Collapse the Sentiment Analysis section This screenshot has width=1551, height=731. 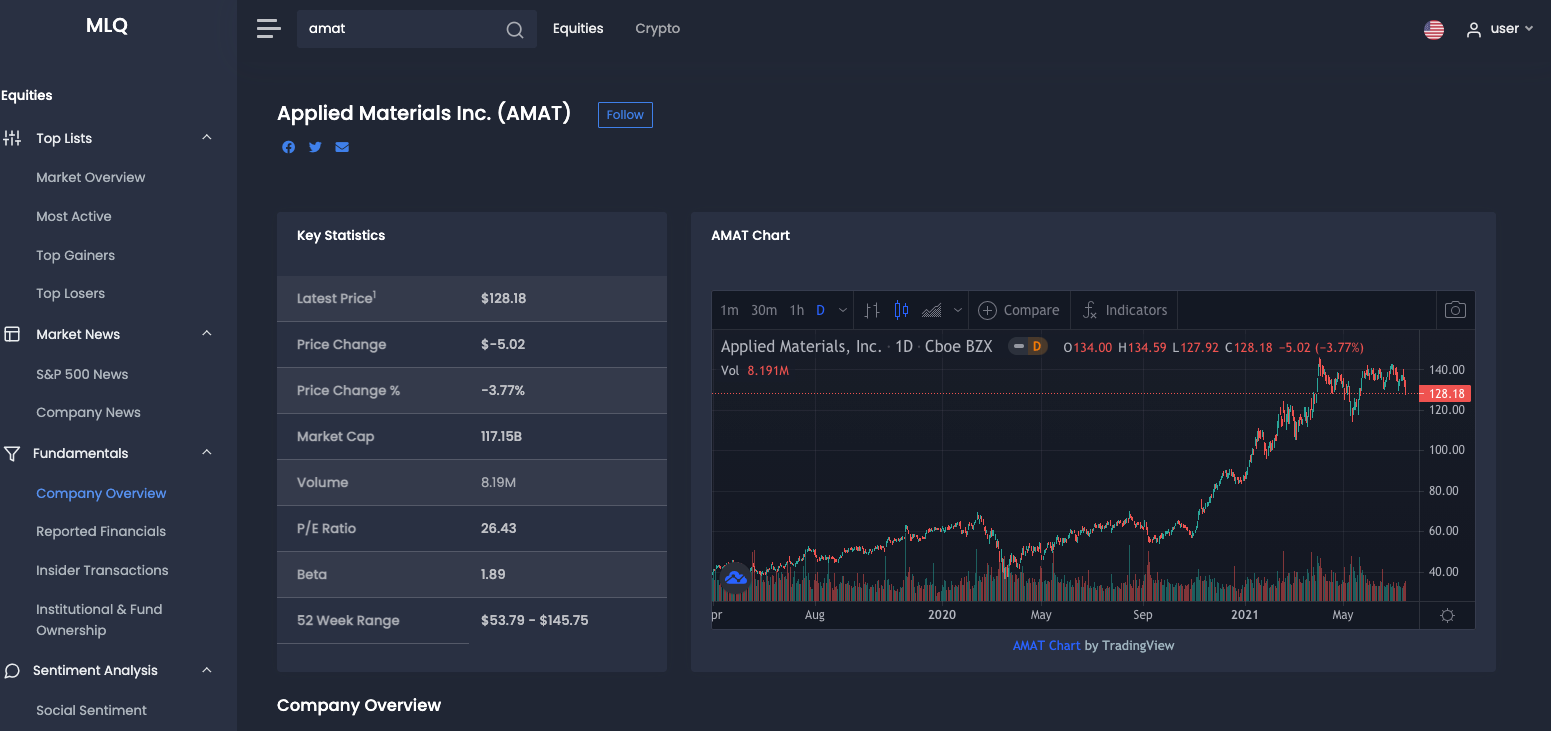point(207,670)
